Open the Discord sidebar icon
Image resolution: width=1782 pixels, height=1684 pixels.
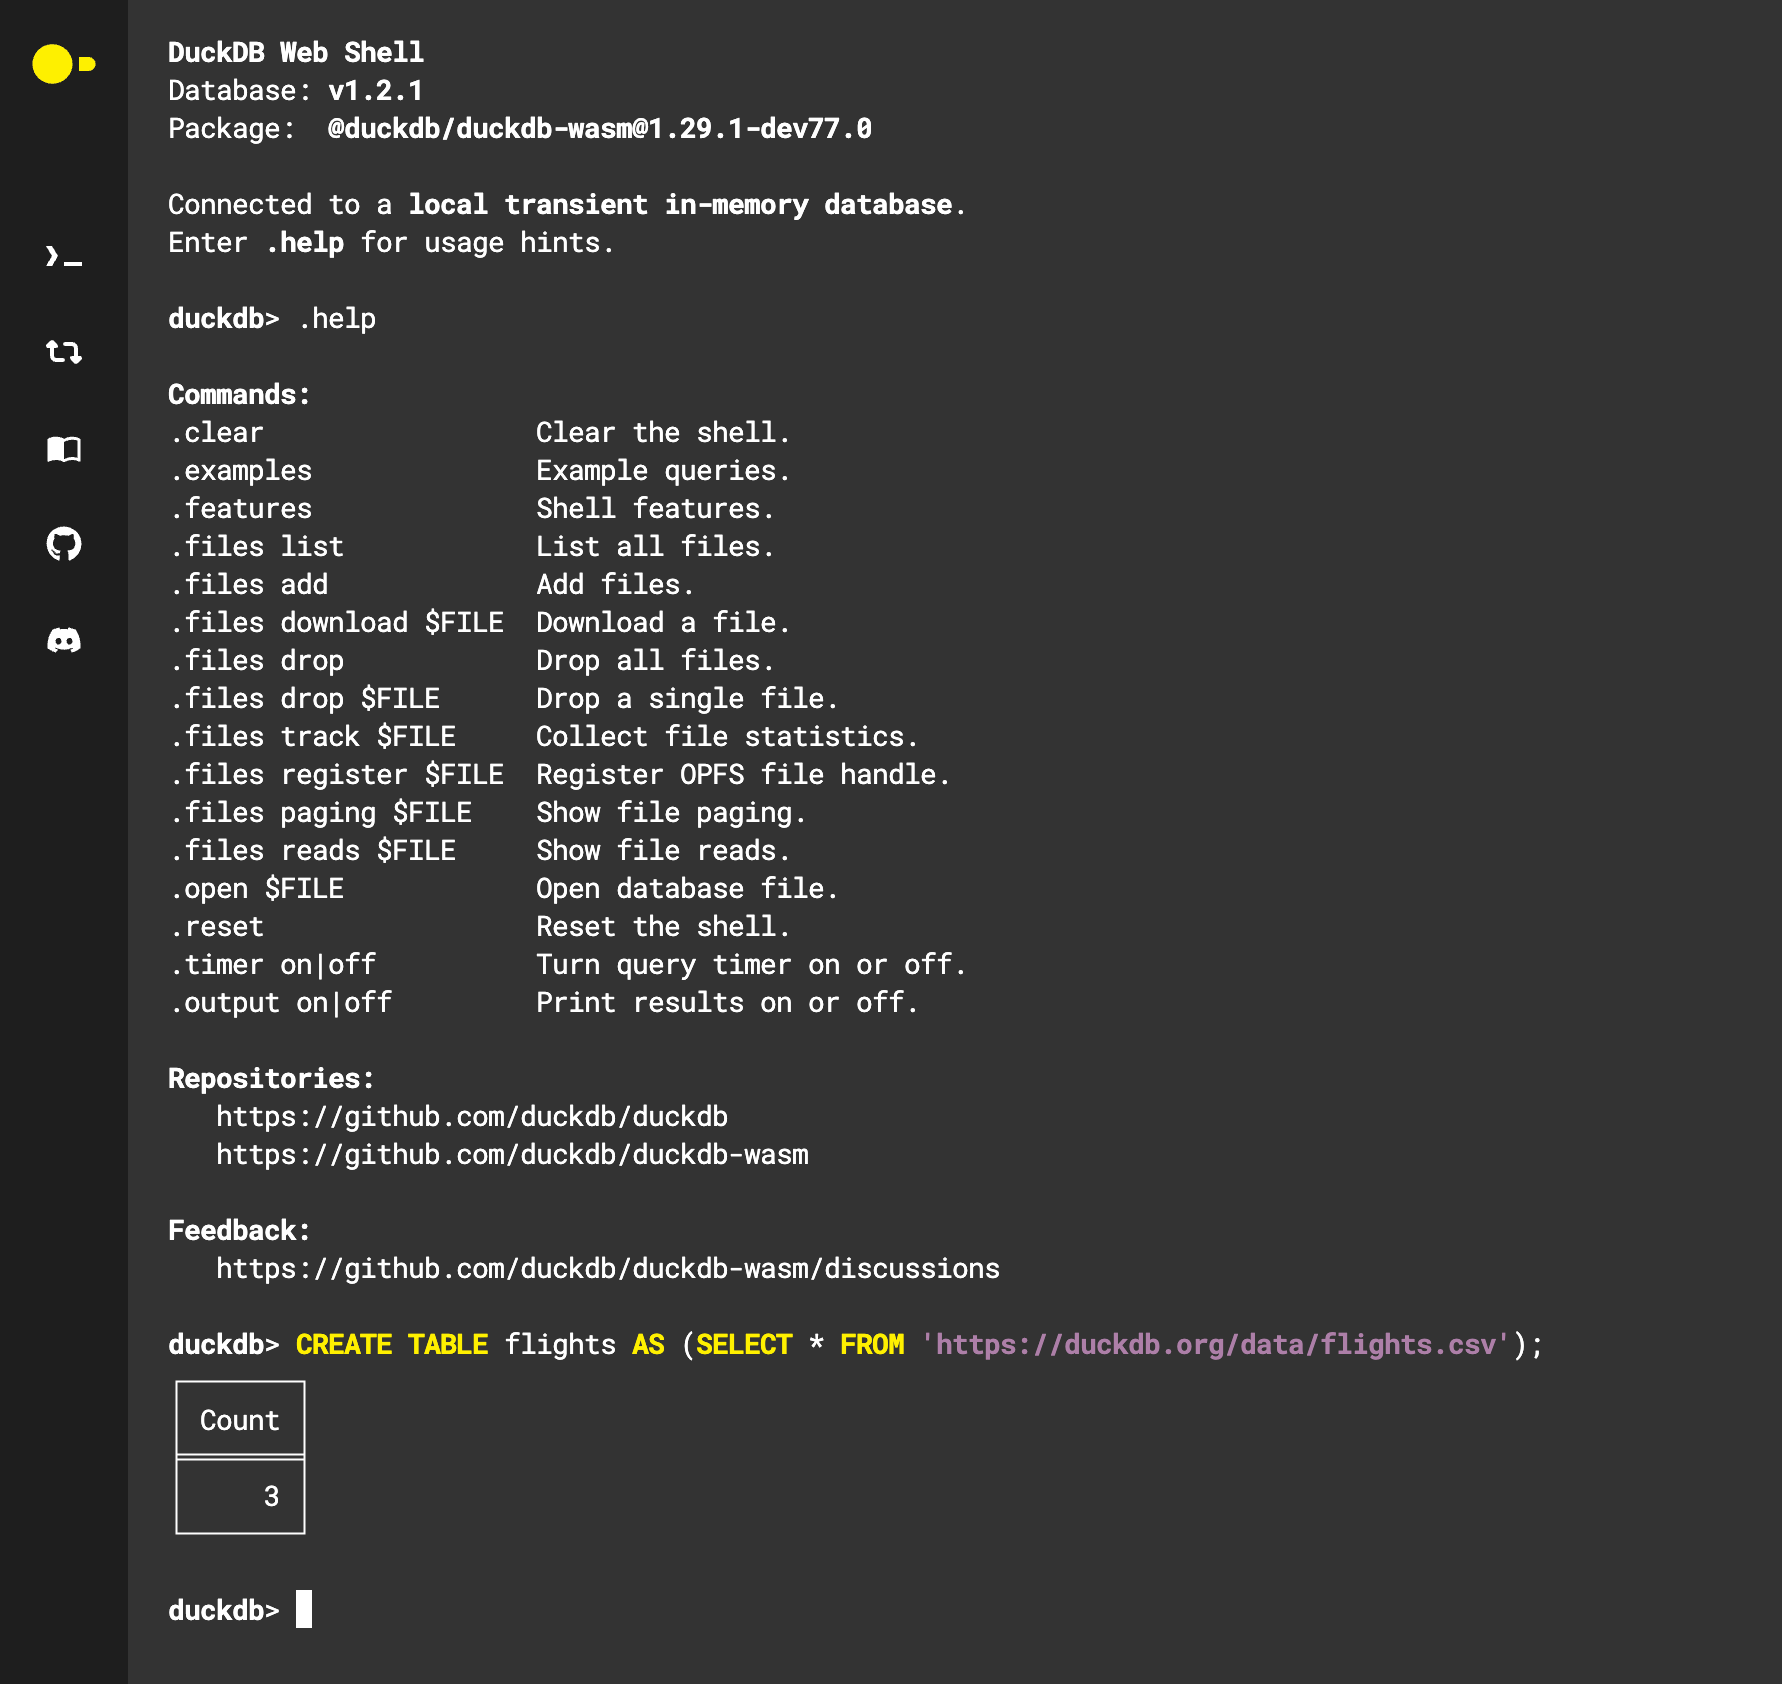(63, 640)
